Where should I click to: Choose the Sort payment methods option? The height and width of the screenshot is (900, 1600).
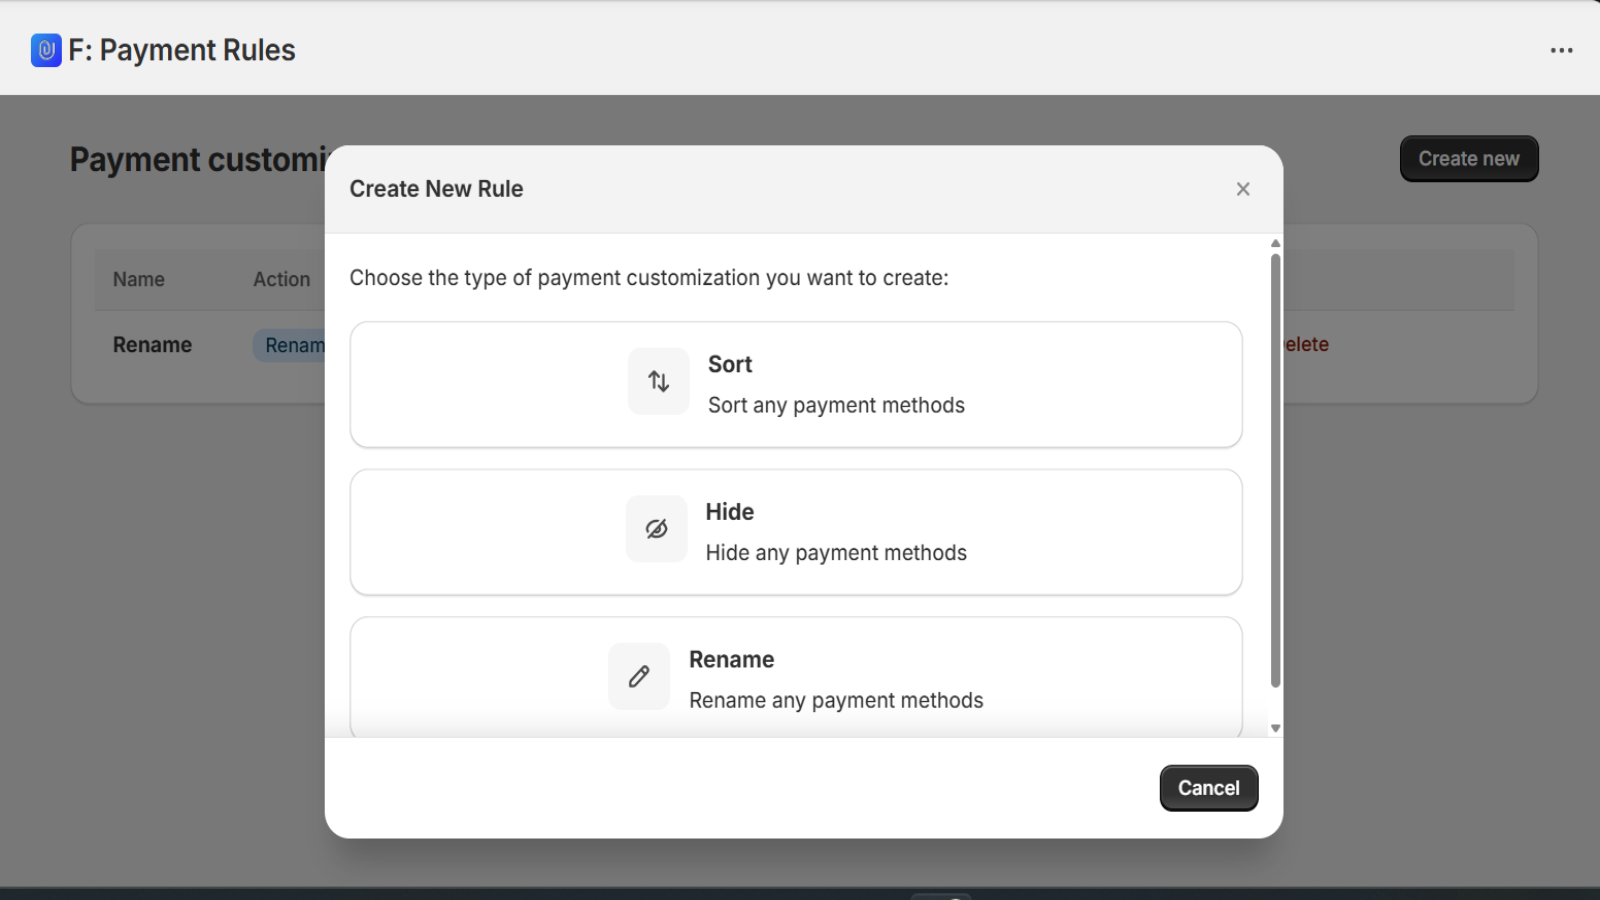tap(795, 384)
